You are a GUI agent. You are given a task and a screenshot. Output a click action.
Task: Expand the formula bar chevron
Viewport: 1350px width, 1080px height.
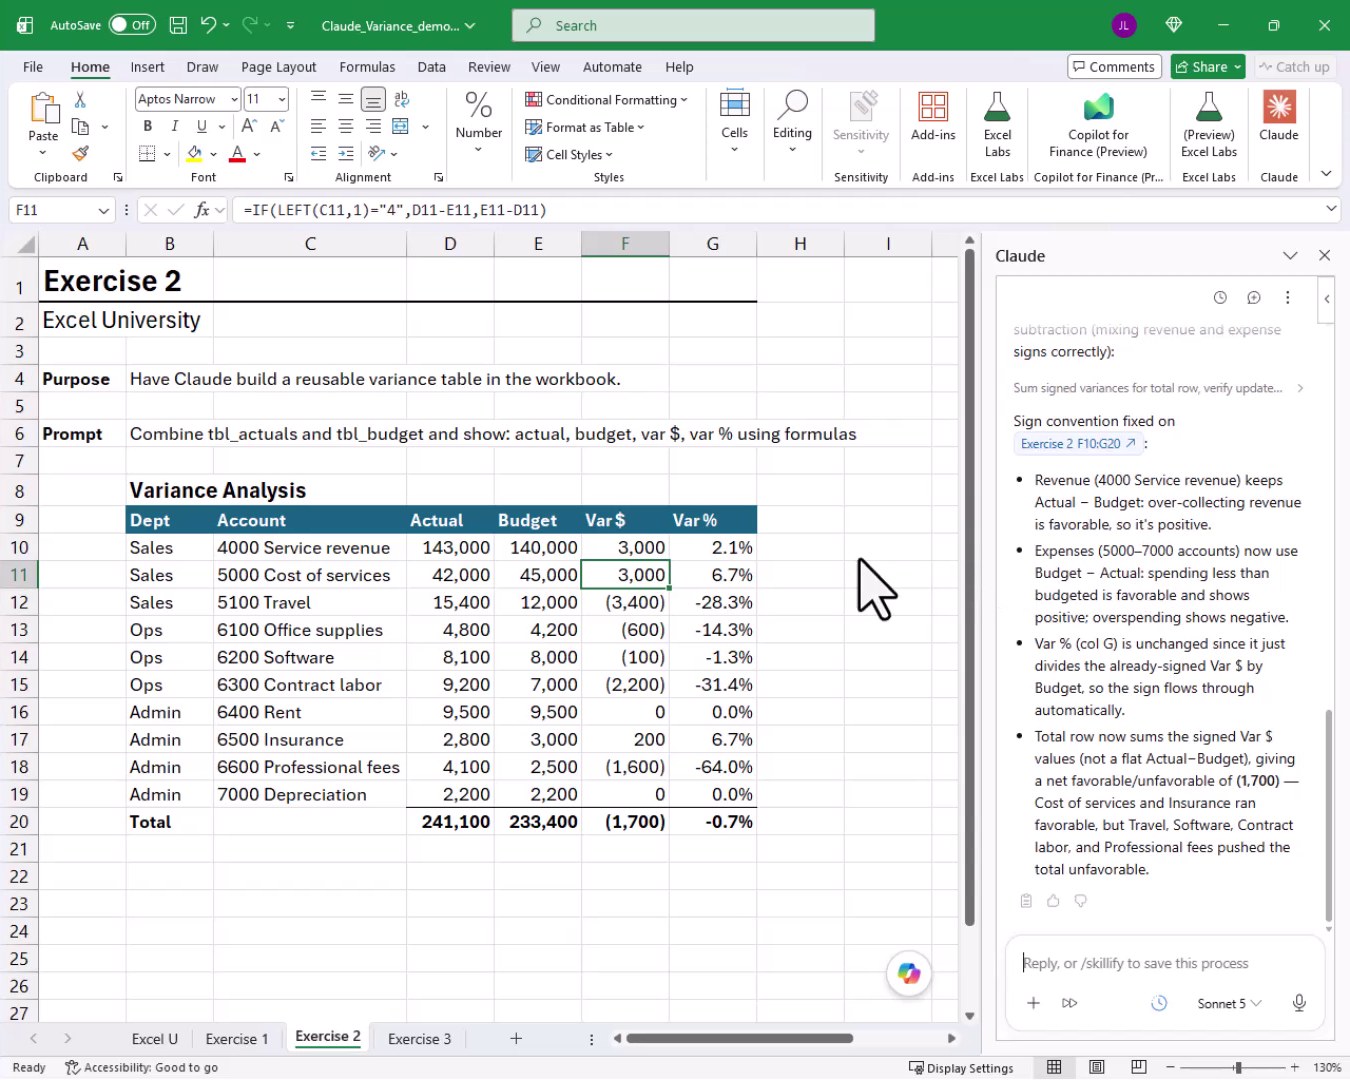pos(1331,209)
